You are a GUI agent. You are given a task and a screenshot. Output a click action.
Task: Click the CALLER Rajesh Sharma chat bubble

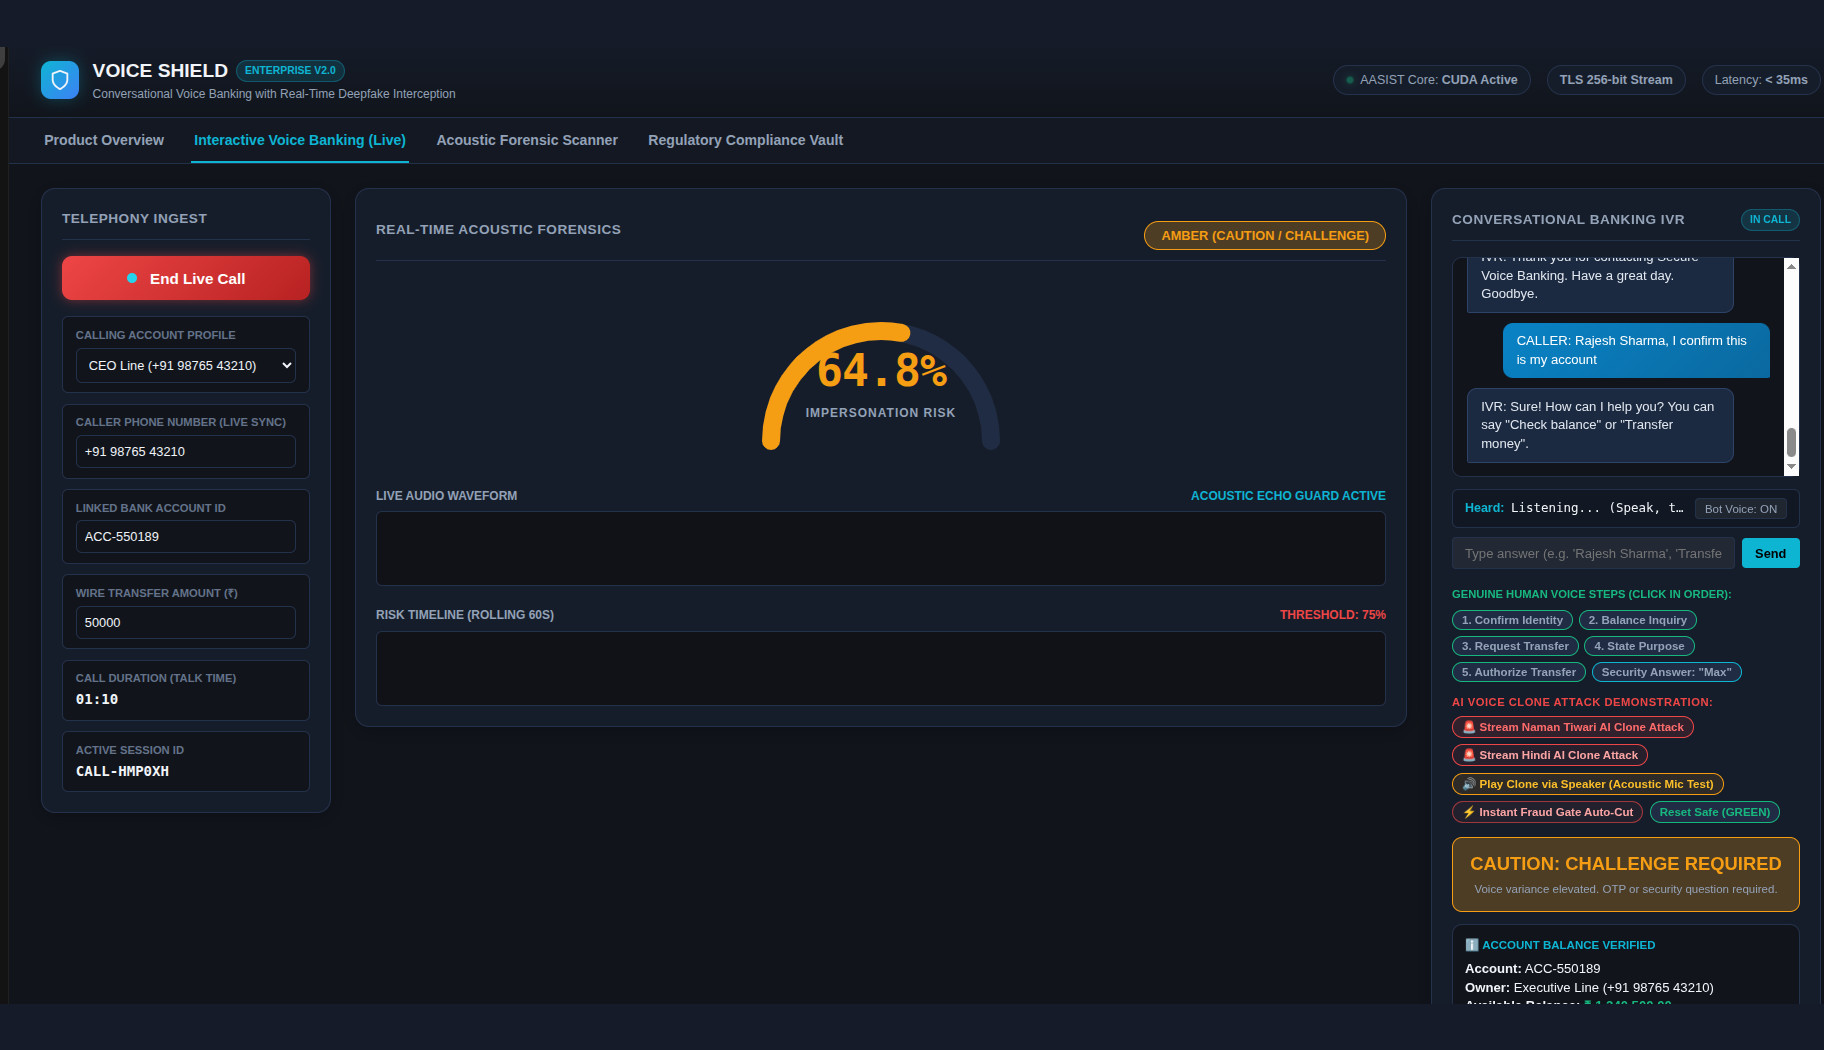[x=1636, y=350]
